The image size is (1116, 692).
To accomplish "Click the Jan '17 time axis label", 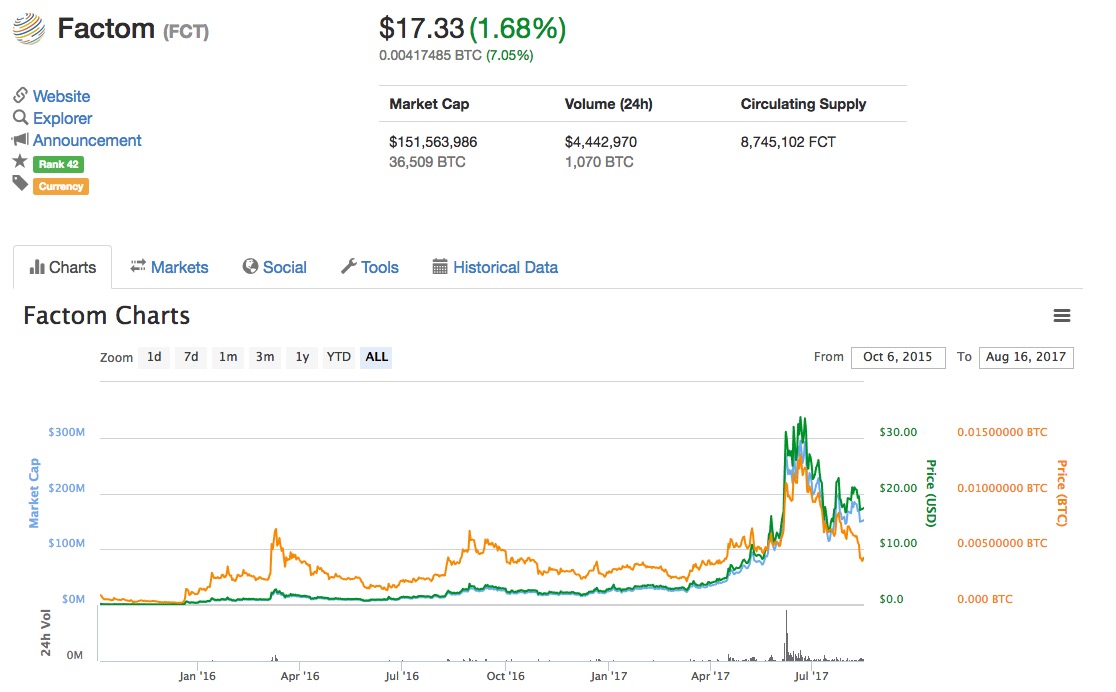I will pos(609,676).
